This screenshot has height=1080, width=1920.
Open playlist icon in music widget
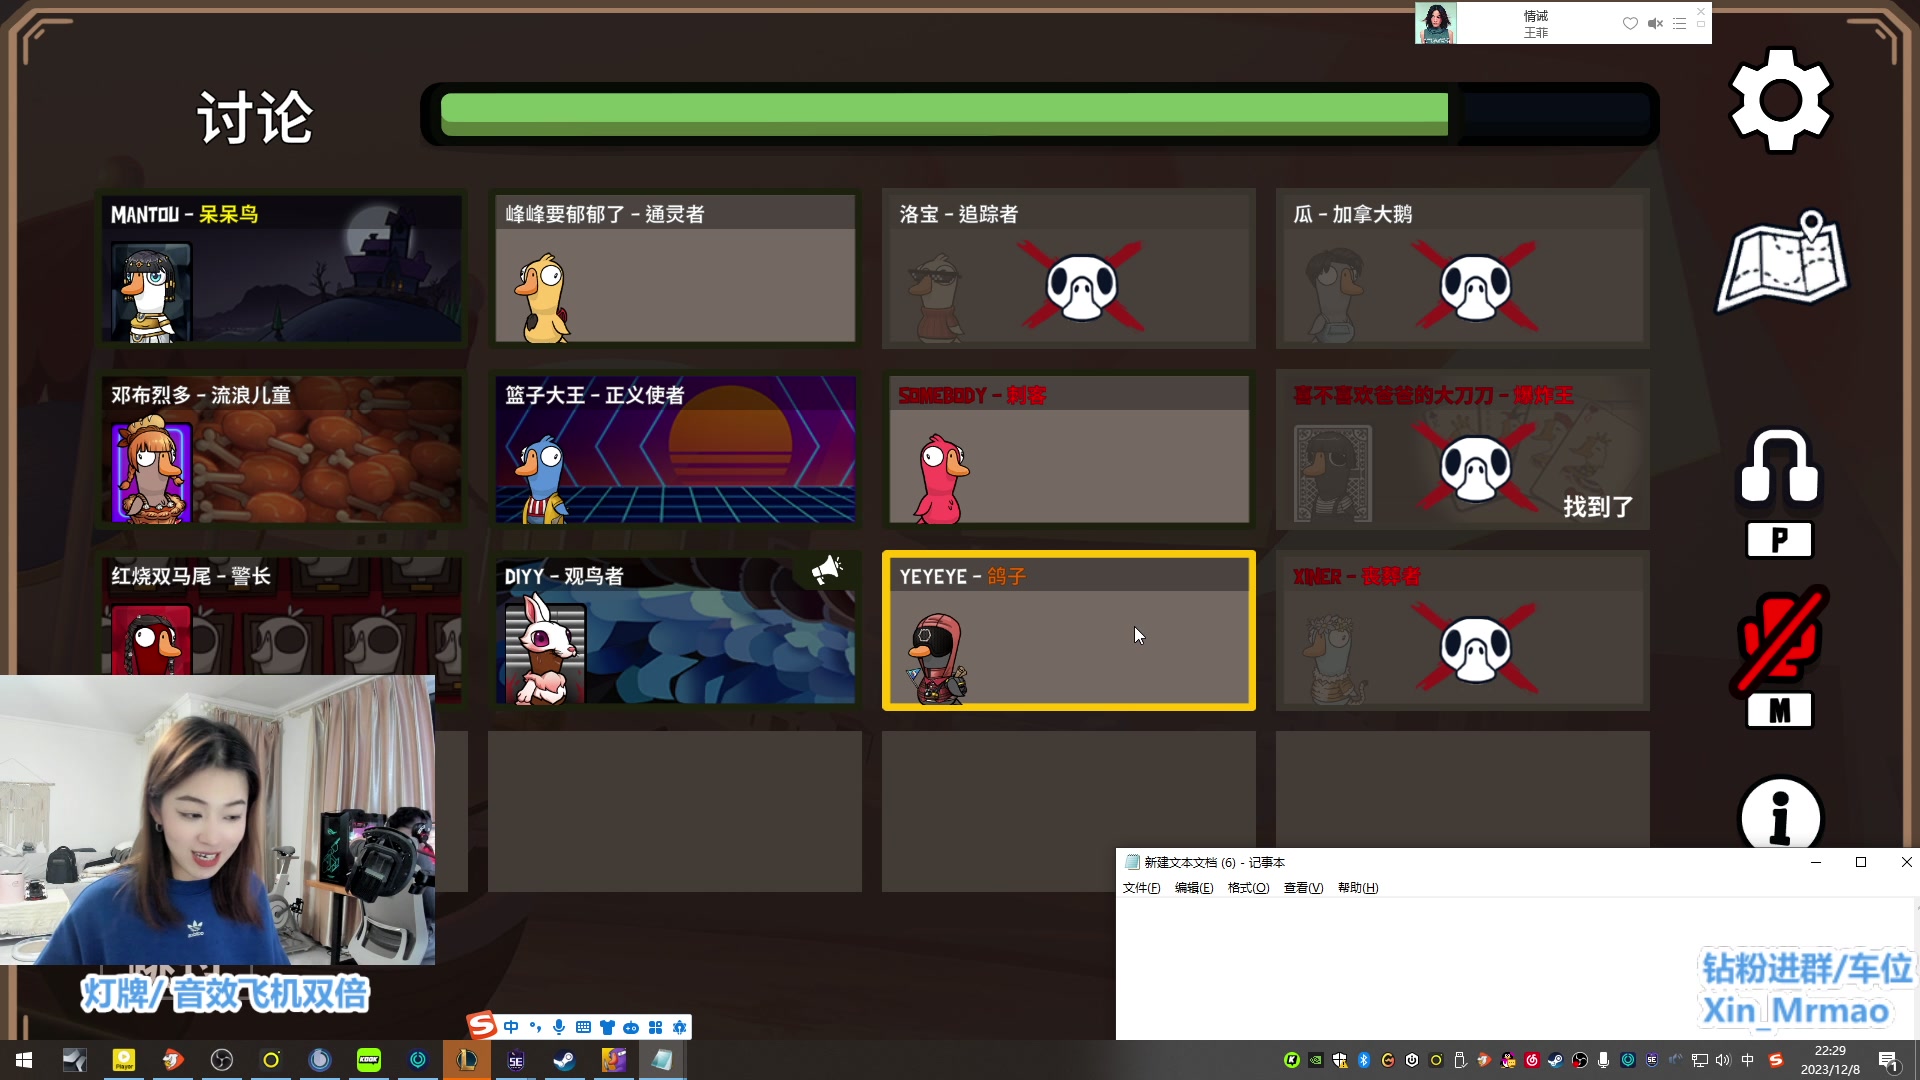(x=1679, y=23)
